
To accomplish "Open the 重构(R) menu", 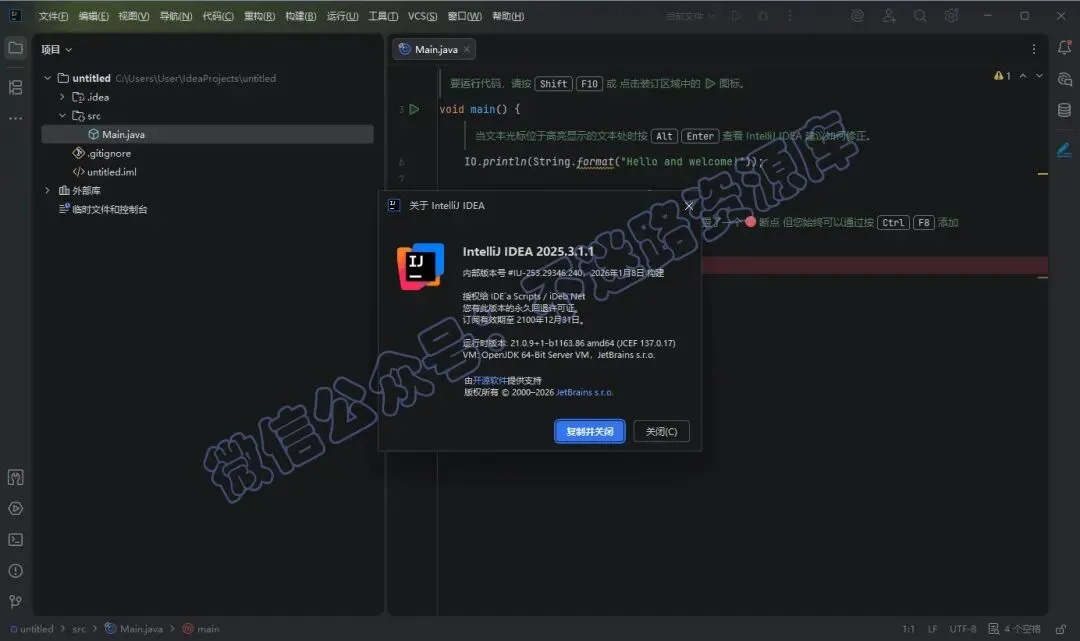I will click(x=259, y=16).
